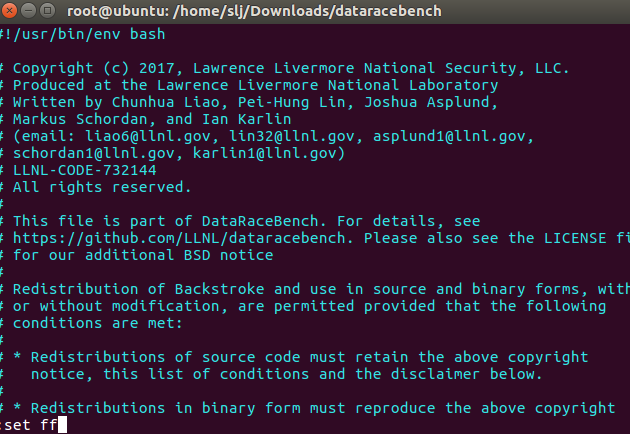
Task: Click the 'conditions are met:' line
Action: coord(92,323)
